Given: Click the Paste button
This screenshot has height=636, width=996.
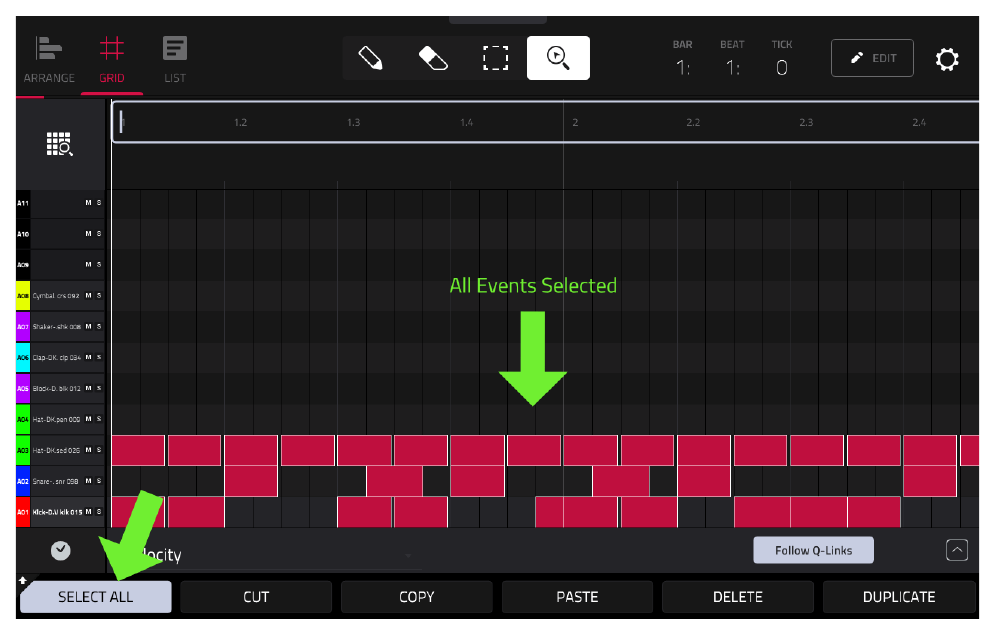Looking at the screenshot, I should (x=577, y=597).
